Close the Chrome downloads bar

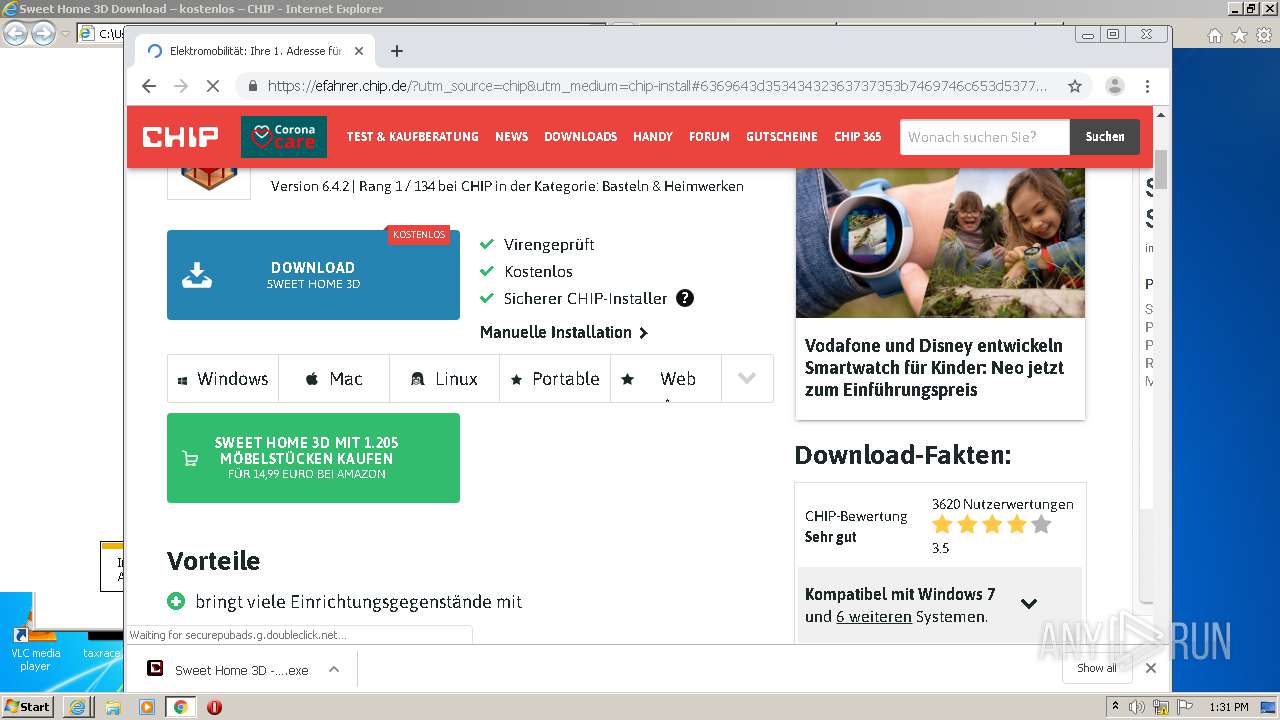pyautogui.click(x=1151, y=668)
